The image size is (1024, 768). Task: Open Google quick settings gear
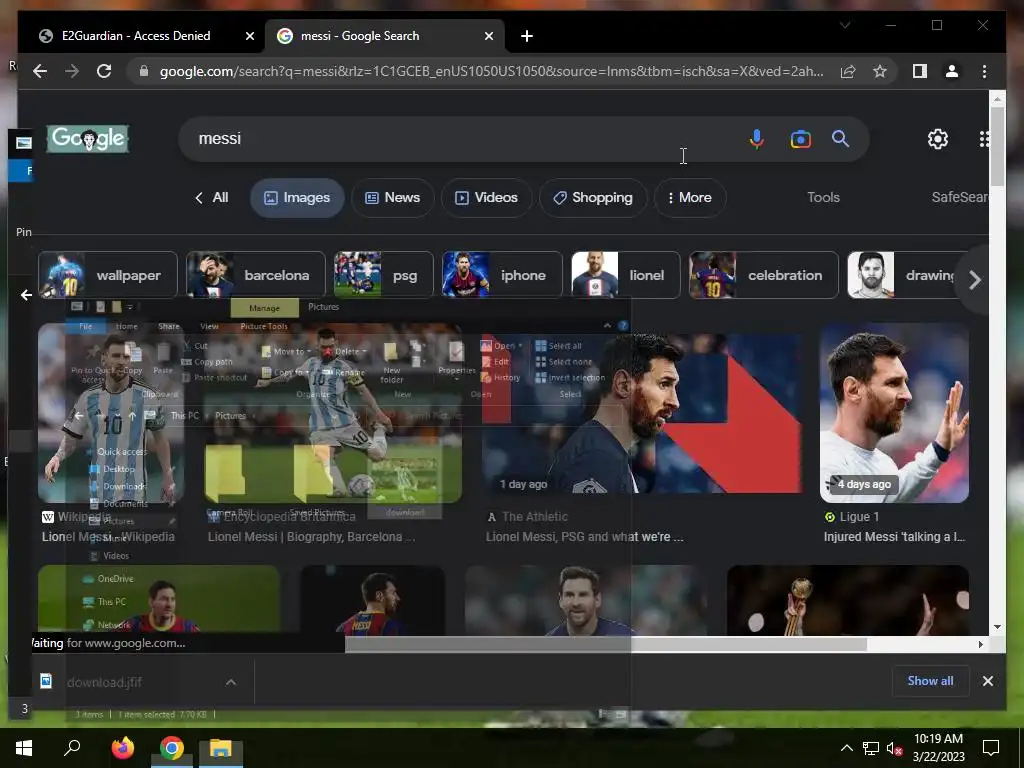click(938, 138)
